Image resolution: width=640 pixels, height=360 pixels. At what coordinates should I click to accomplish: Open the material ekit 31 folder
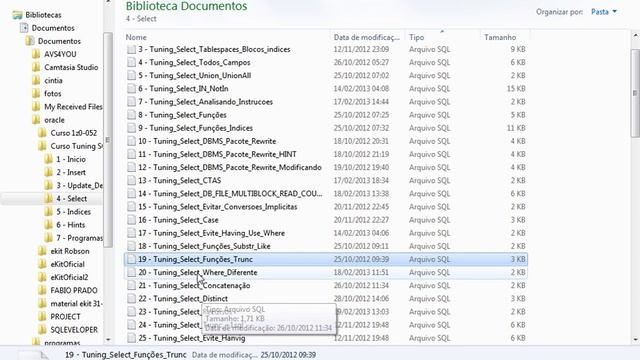click(76, 304)
